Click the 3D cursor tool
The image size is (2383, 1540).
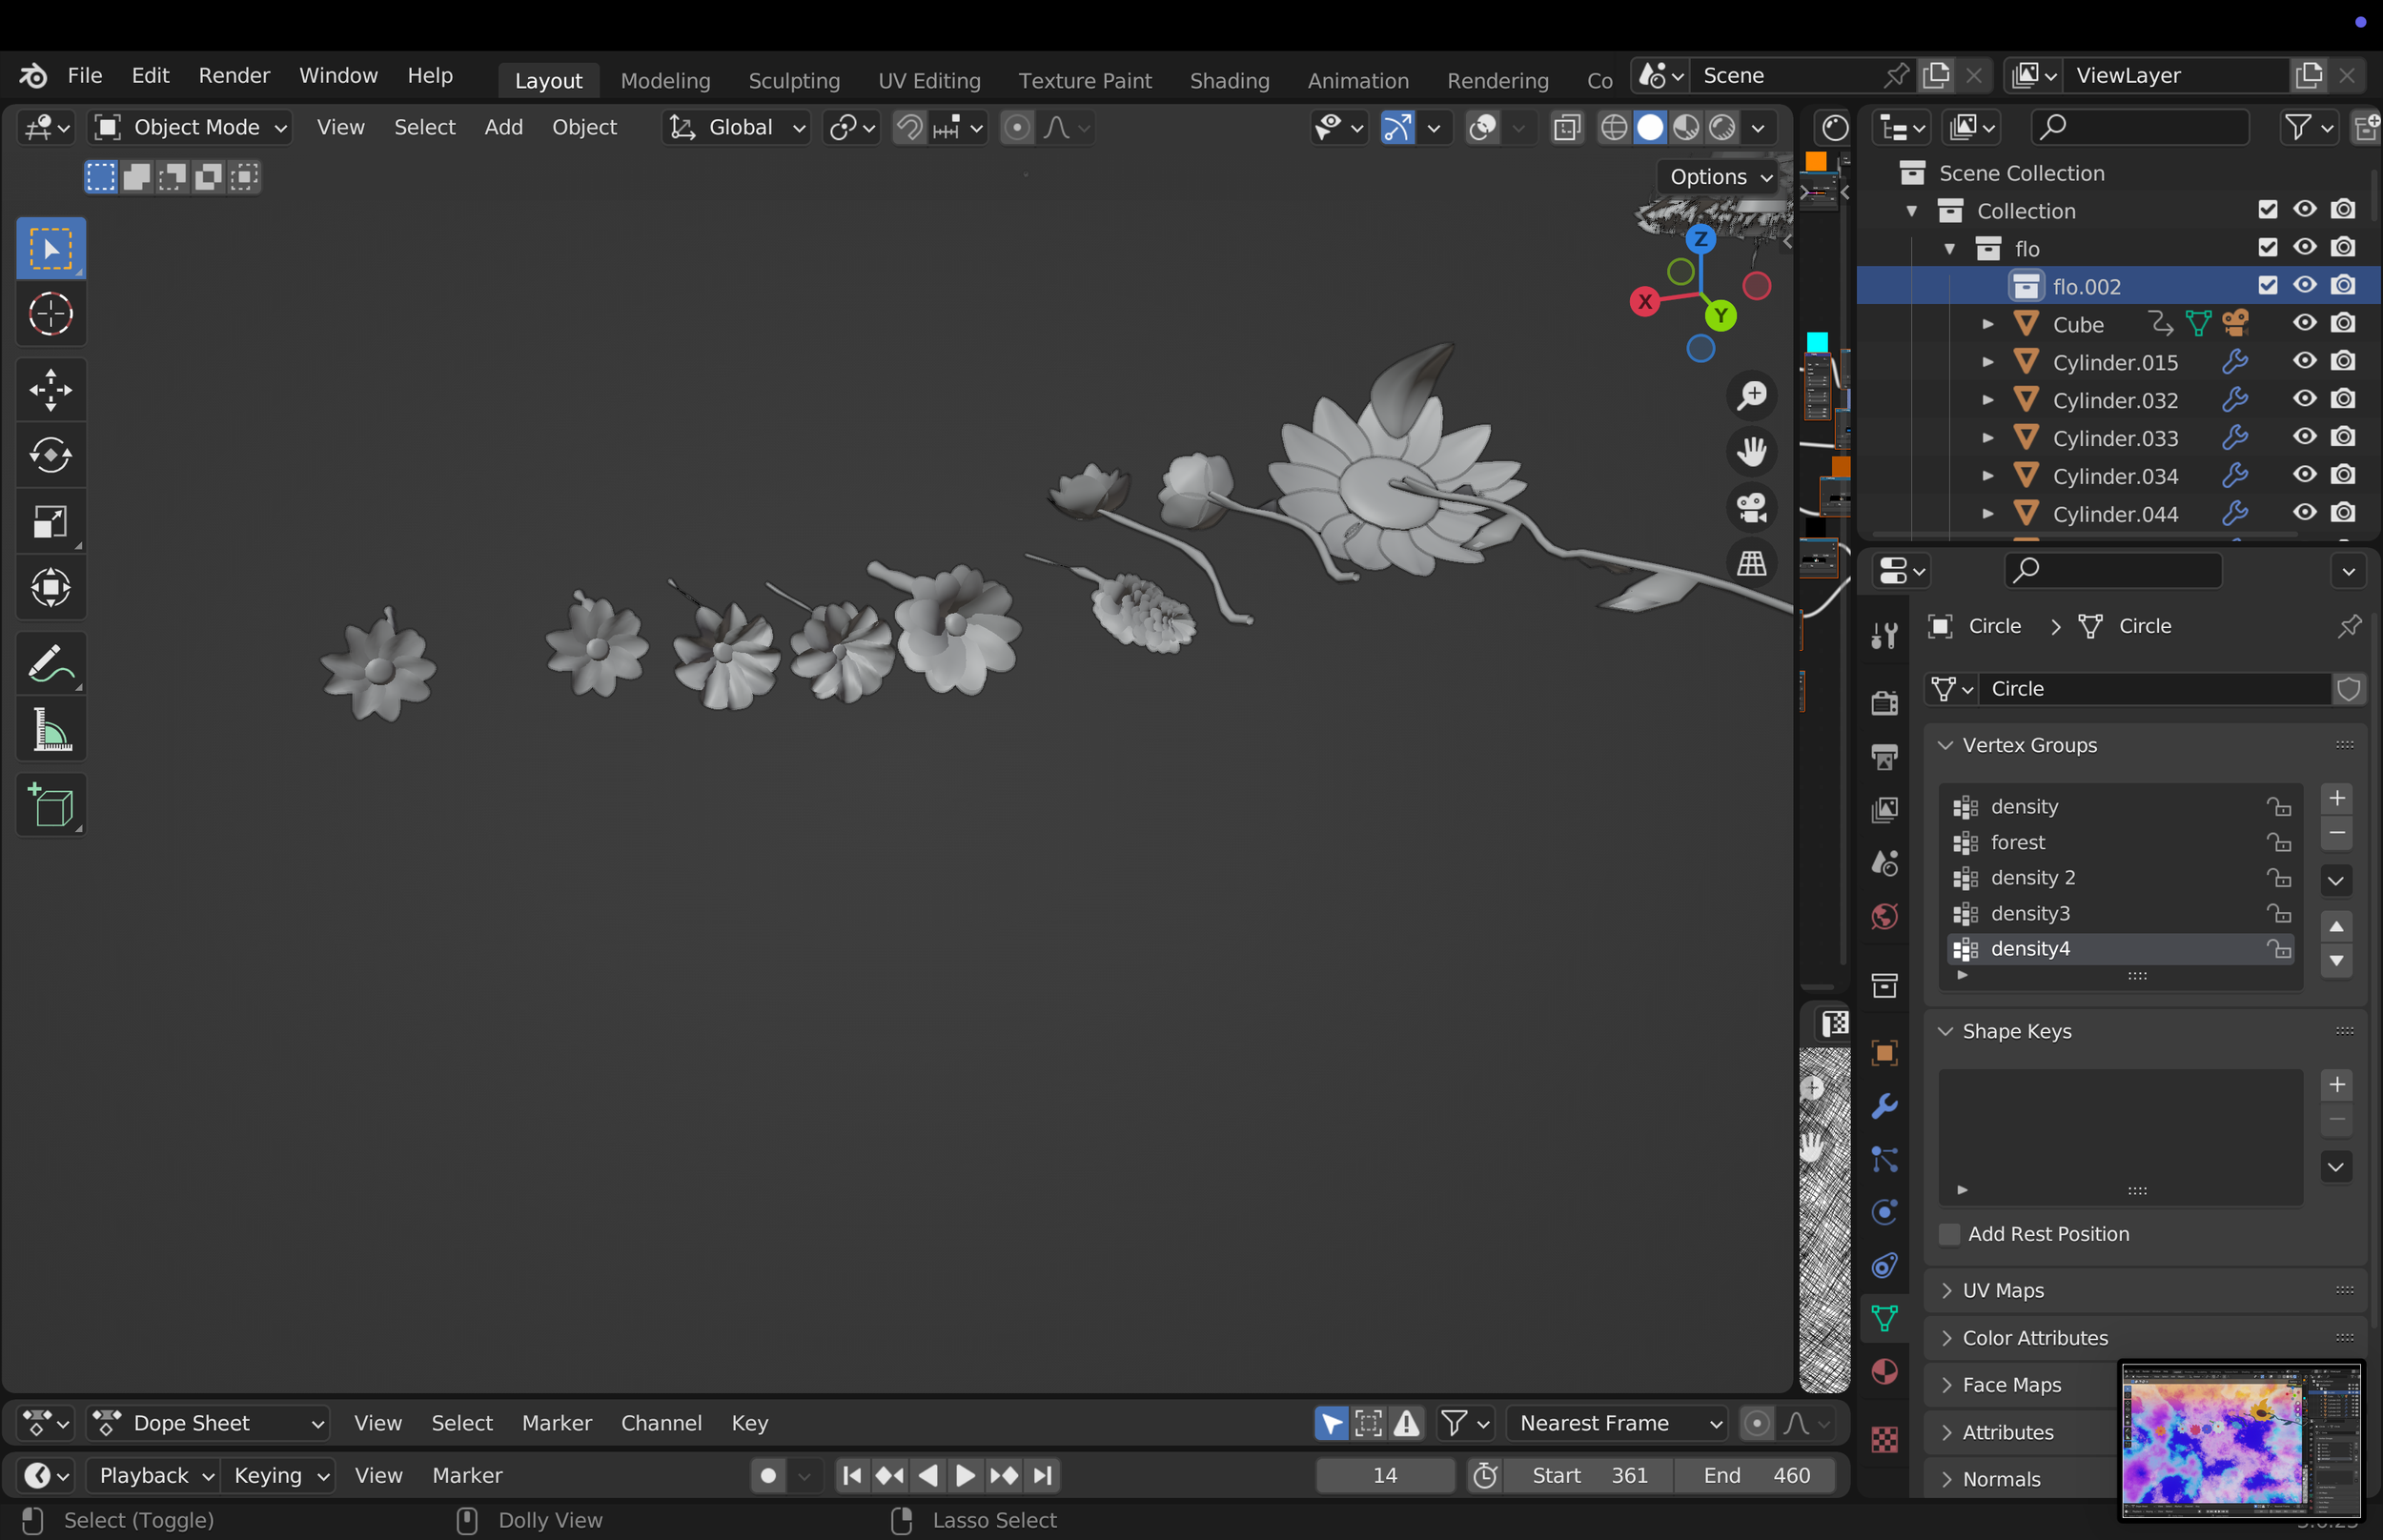(x=50, y=314)
